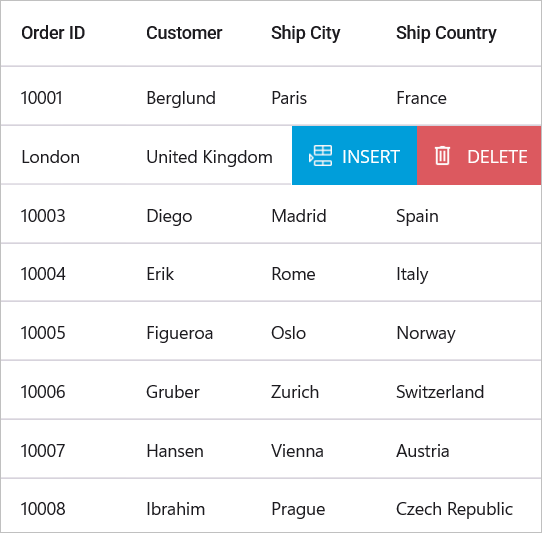Click the Vienna ship city cell

[297, 451]
